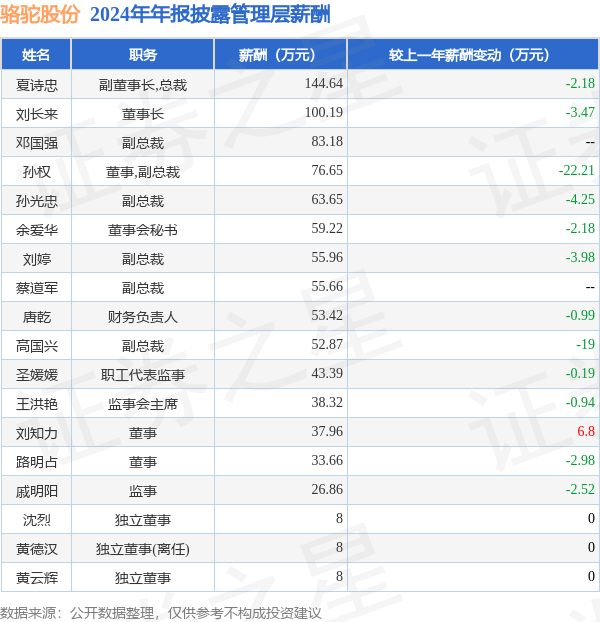600x622 pixels.
Task: Click the 2024年年报披露管理层薪酬 heading
Action: (210, 15)
